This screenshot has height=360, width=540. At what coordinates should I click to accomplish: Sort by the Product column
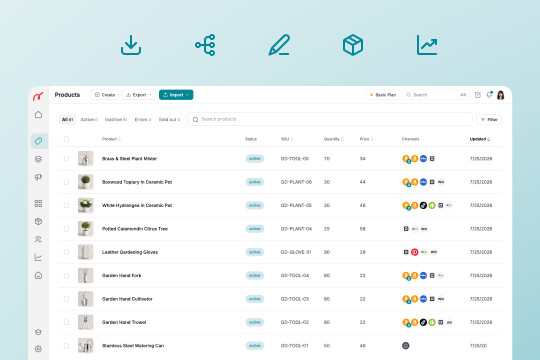pos(111,139)
